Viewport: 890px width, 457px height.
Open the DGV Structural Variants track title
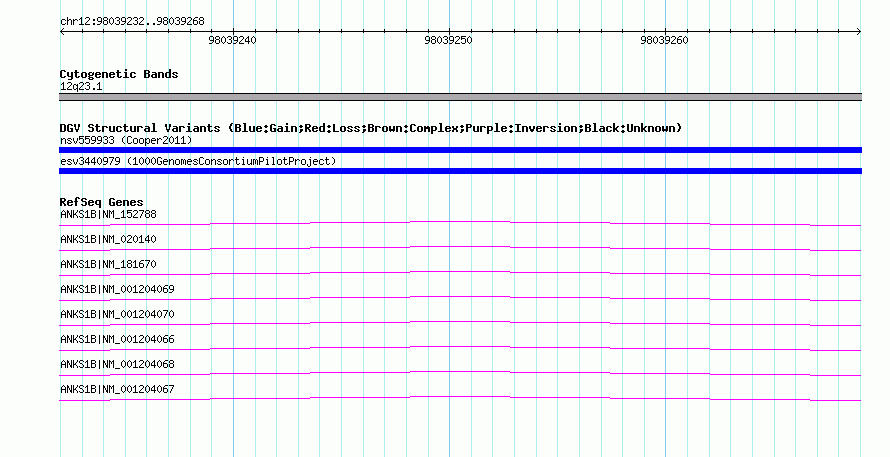click(371, 128)
